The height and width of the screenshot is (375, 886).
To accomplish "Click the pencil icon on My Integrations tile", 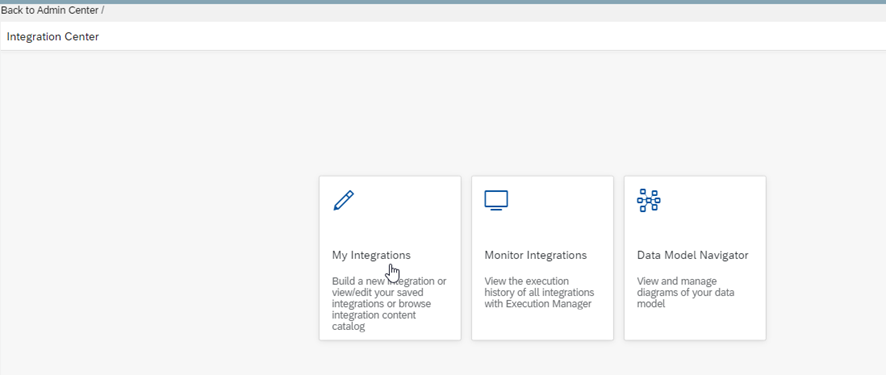I will (x=344, y=200).
